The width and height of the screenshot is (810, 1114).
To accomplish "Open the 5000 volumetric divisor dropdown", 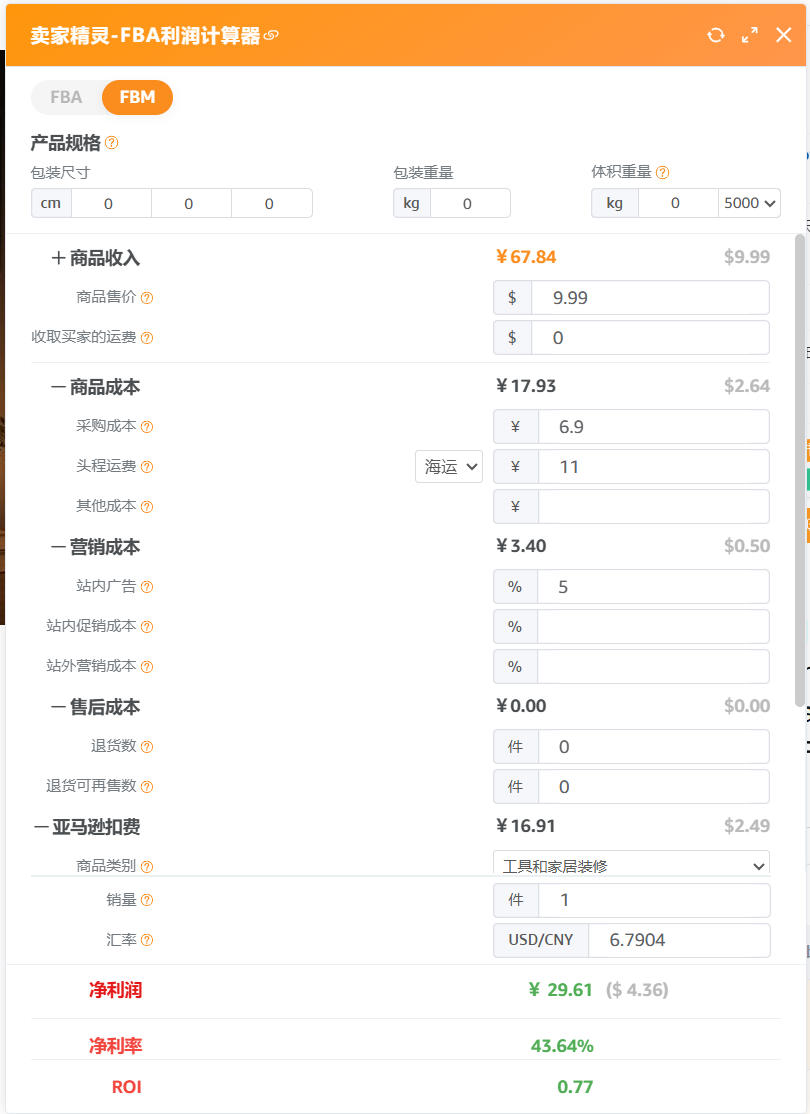I will pyautogui.click(x=749, y=203).
